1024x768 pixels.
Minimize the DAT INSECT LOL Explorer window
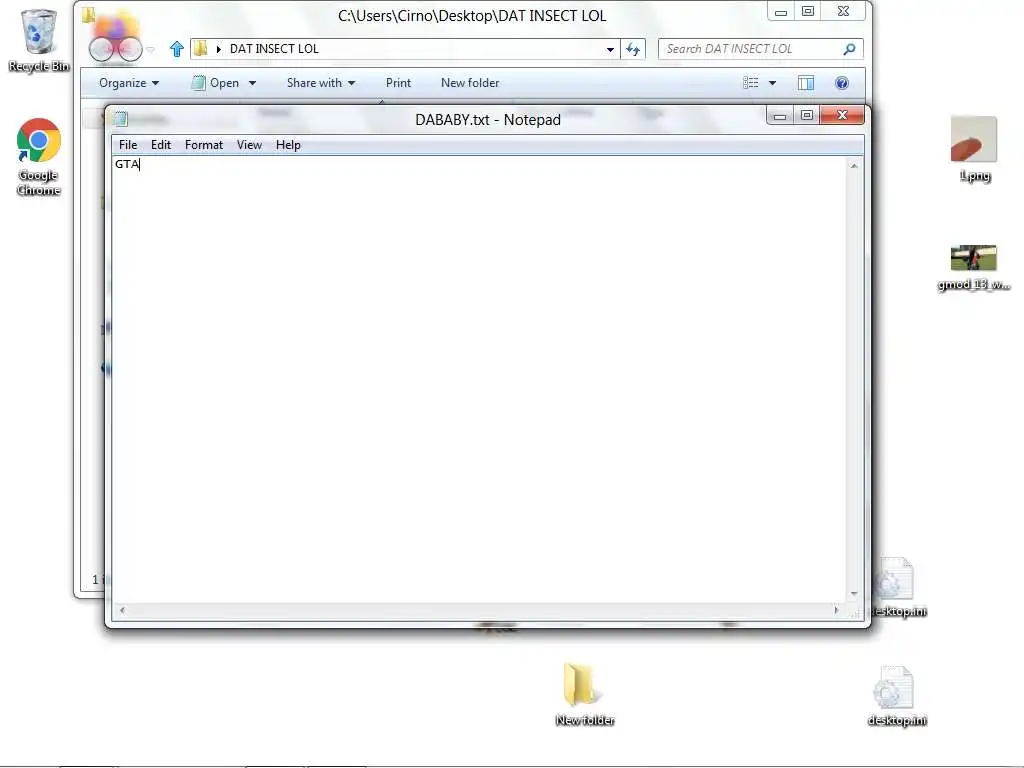pyautogui.click(x=780, y=12)
